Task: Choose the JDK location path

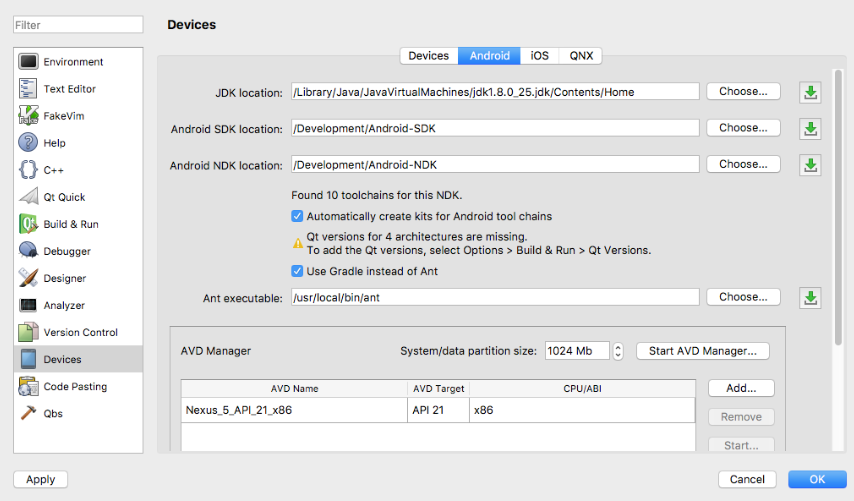Action: tap(743, 91)
